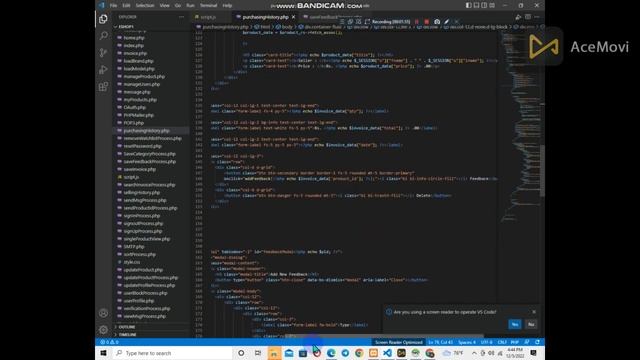Dismiss the screen reader notification with X
The height and width of the screenshot is (360, 640).
coord(534,312)
